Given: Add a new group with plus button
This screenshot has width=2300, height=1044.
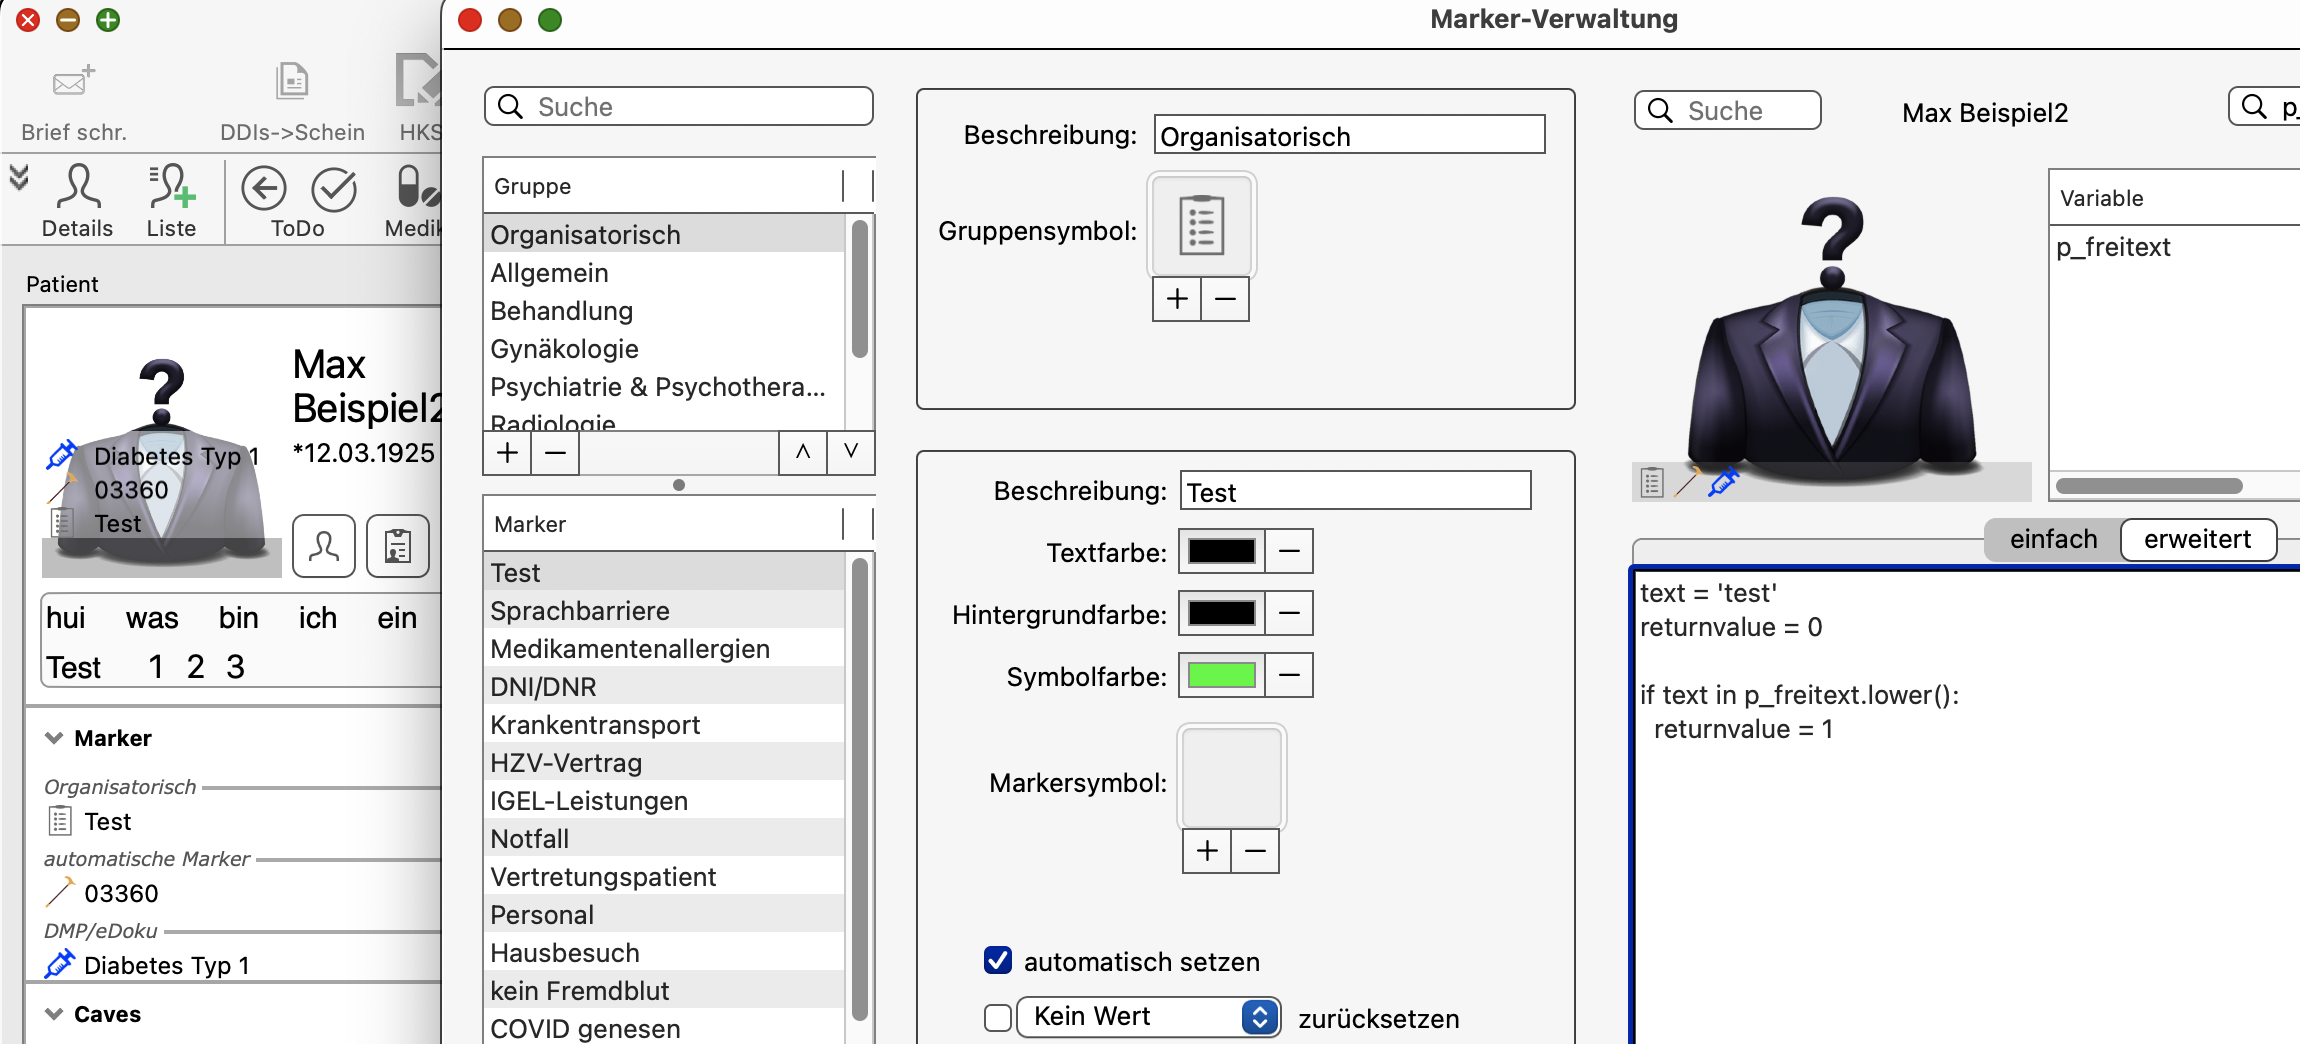Looking at the screenshot, I should coord(508,453).
